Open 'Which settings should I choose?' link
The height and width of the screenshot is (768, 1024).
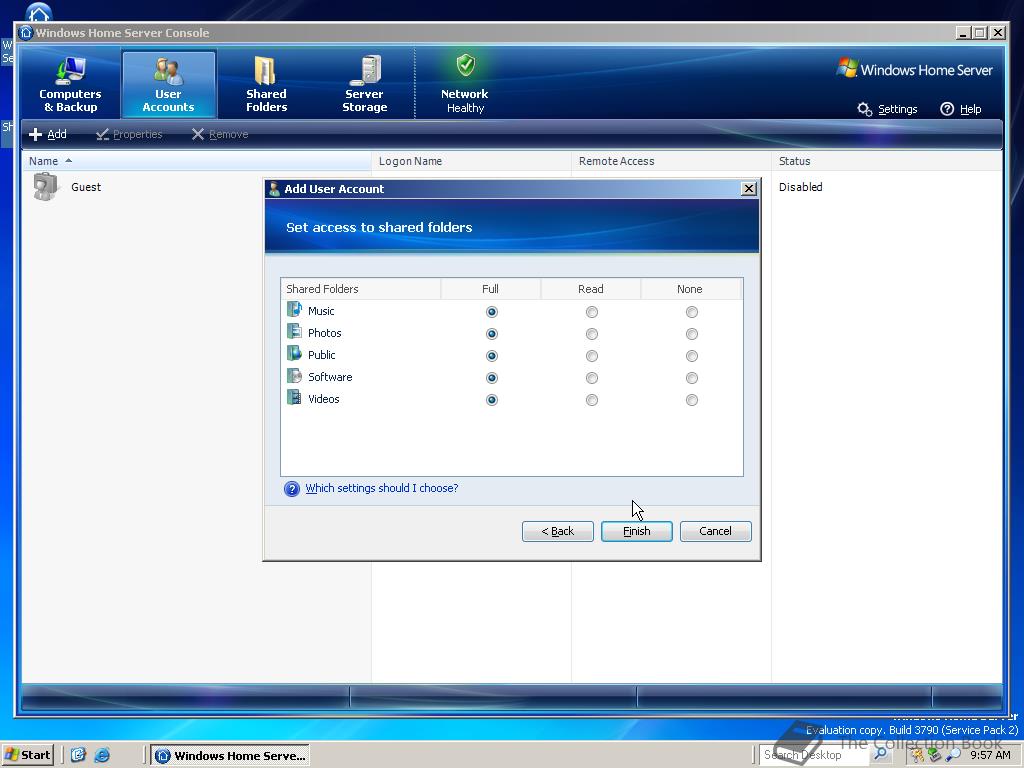pos(381,488)
